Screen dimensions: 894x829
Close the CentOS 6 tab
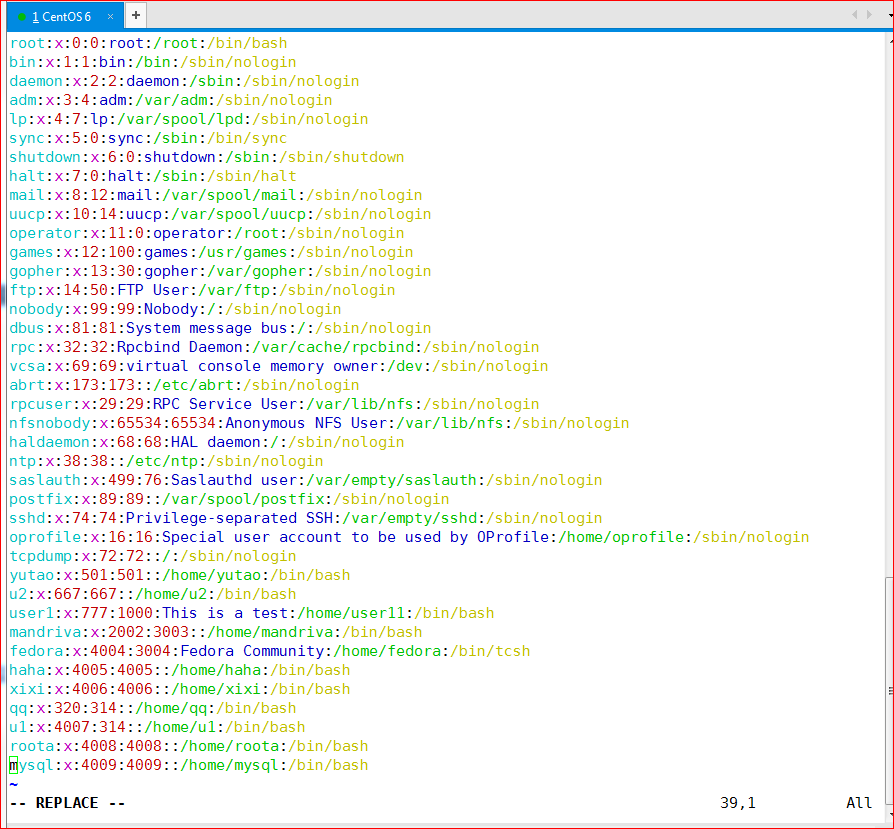[x=110, y=17]
